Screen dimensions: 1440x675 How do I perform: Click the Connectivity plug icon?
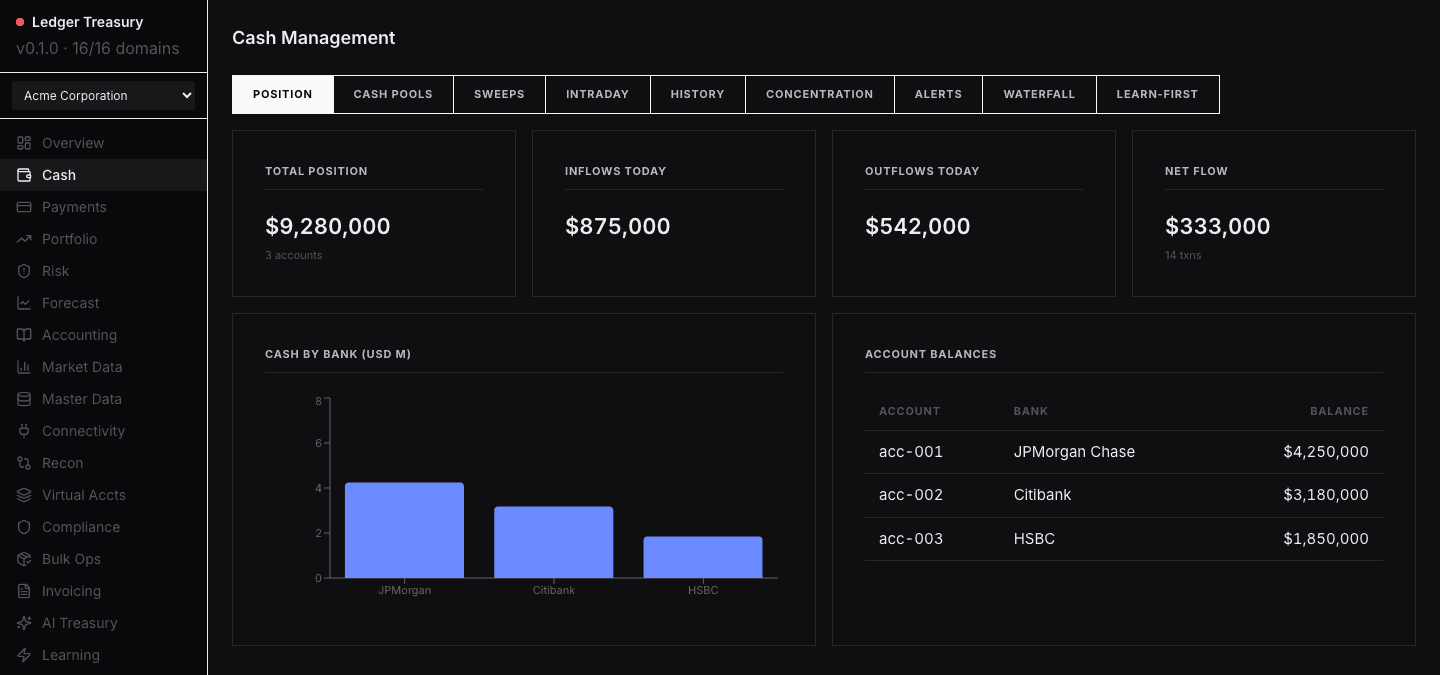point(24,431)
